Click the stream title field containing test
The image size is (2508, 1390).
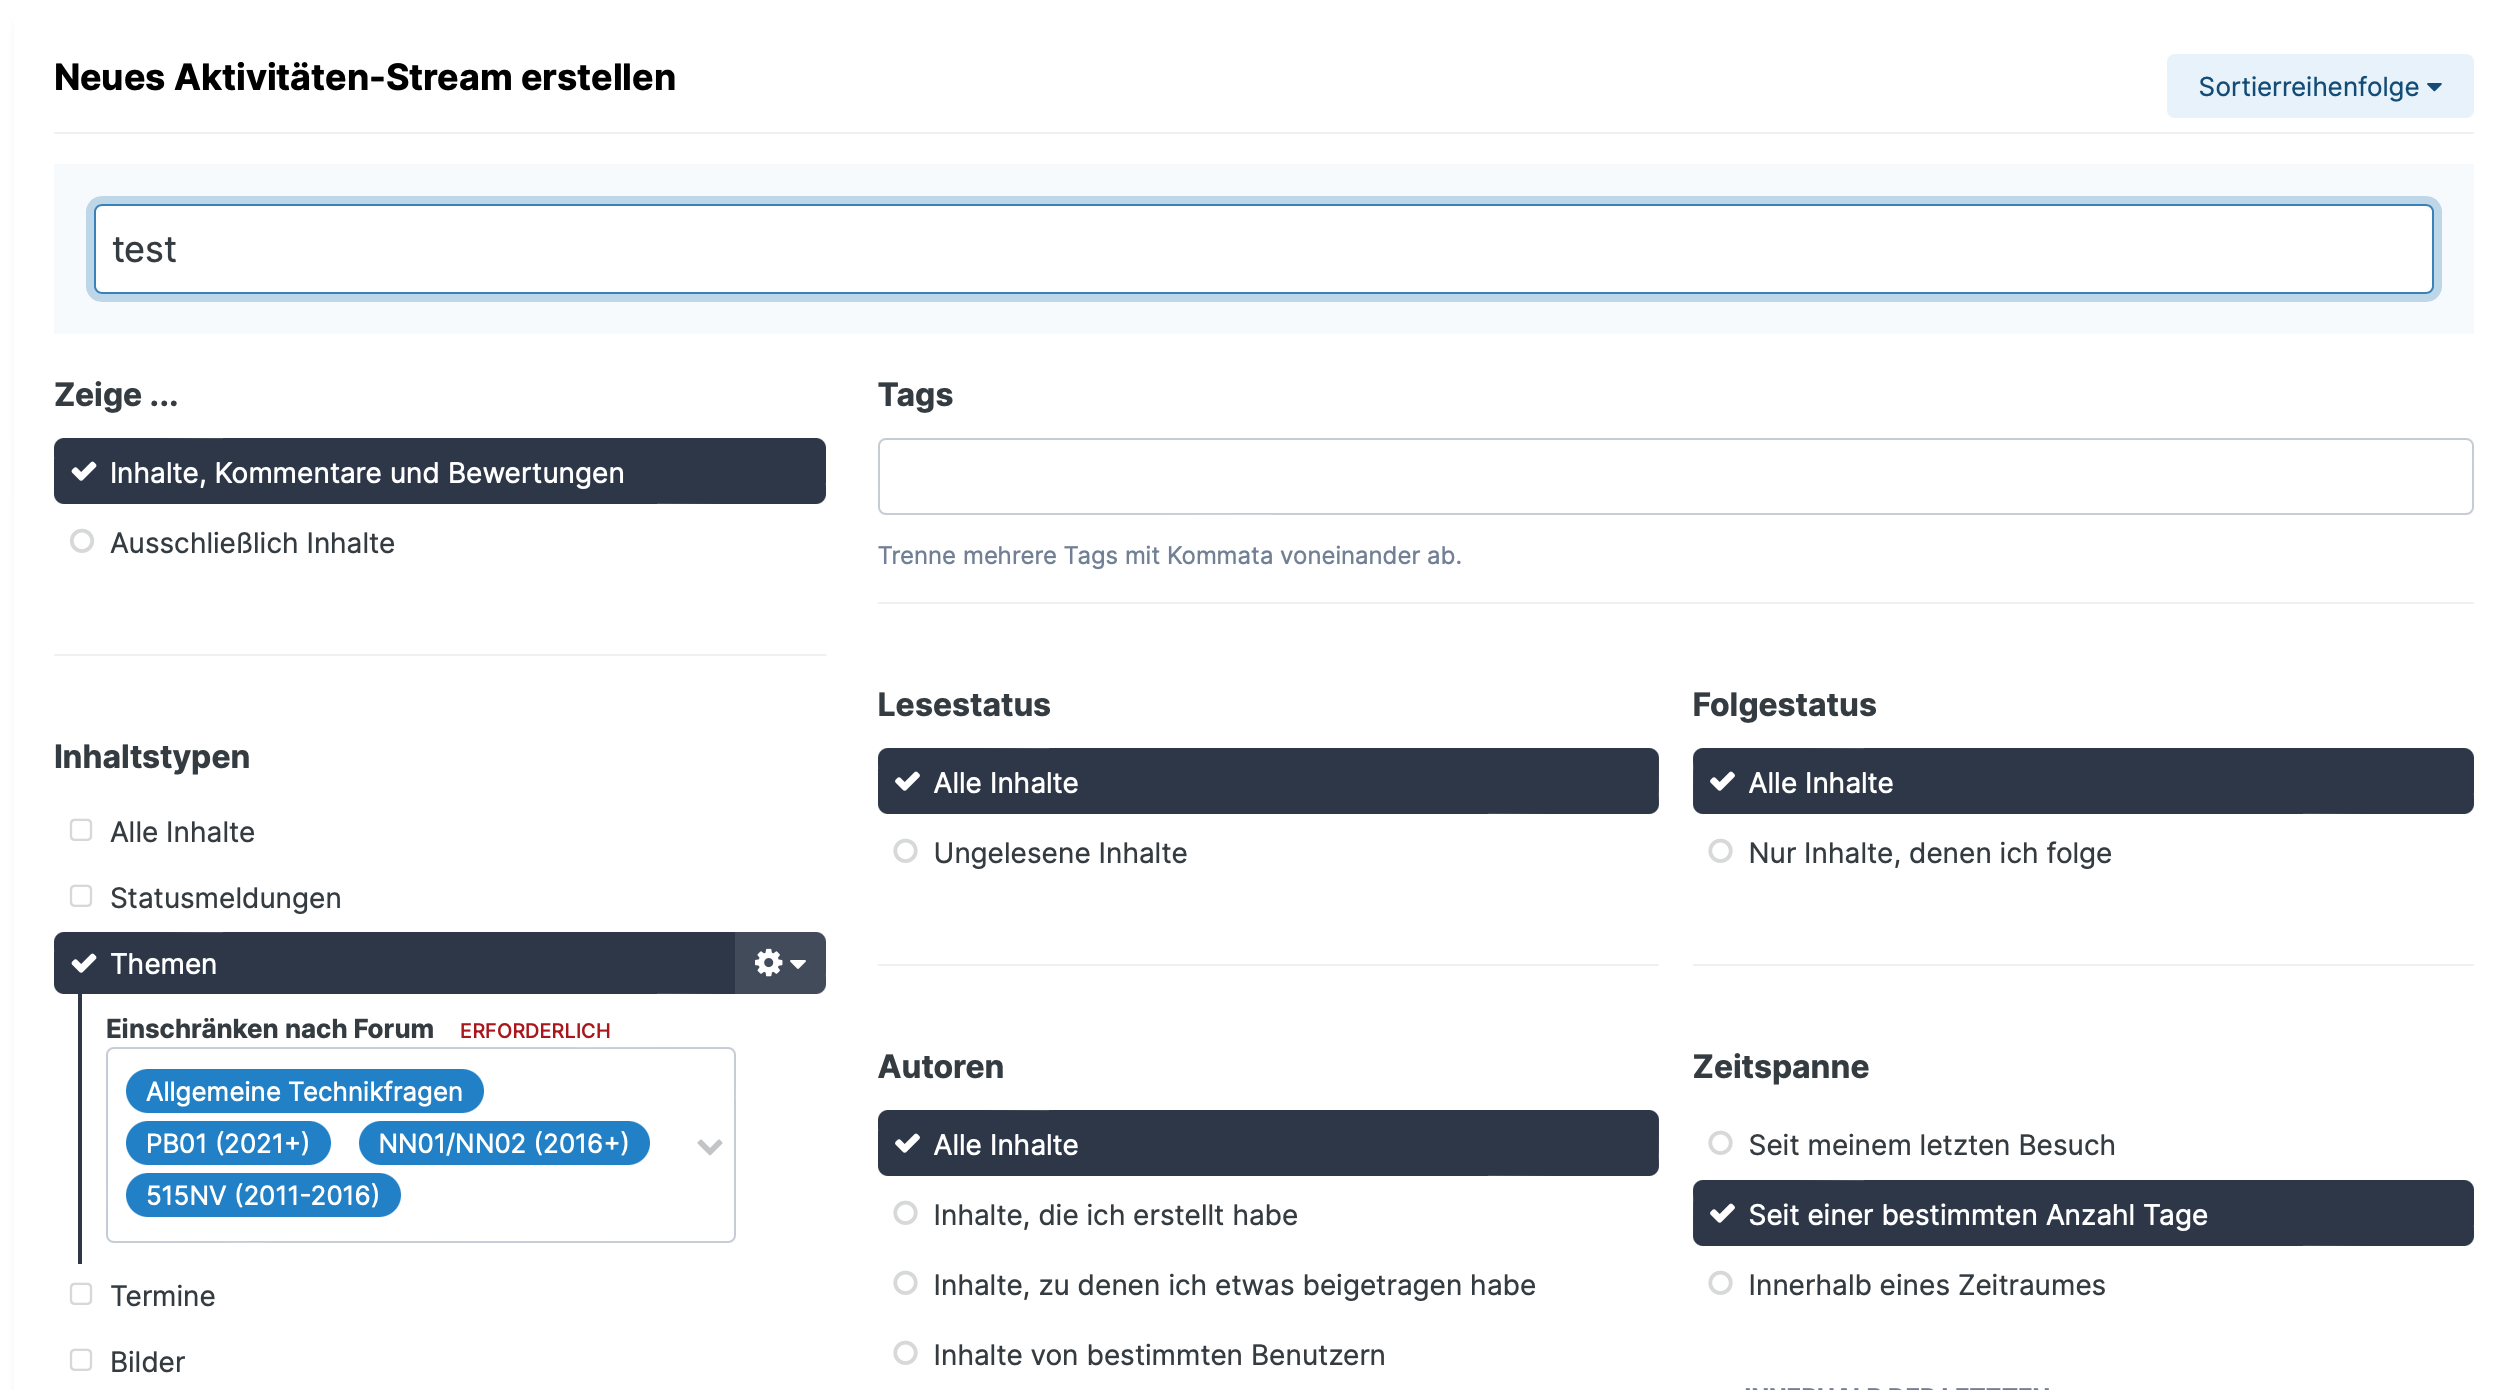[x=1262, y=249]
